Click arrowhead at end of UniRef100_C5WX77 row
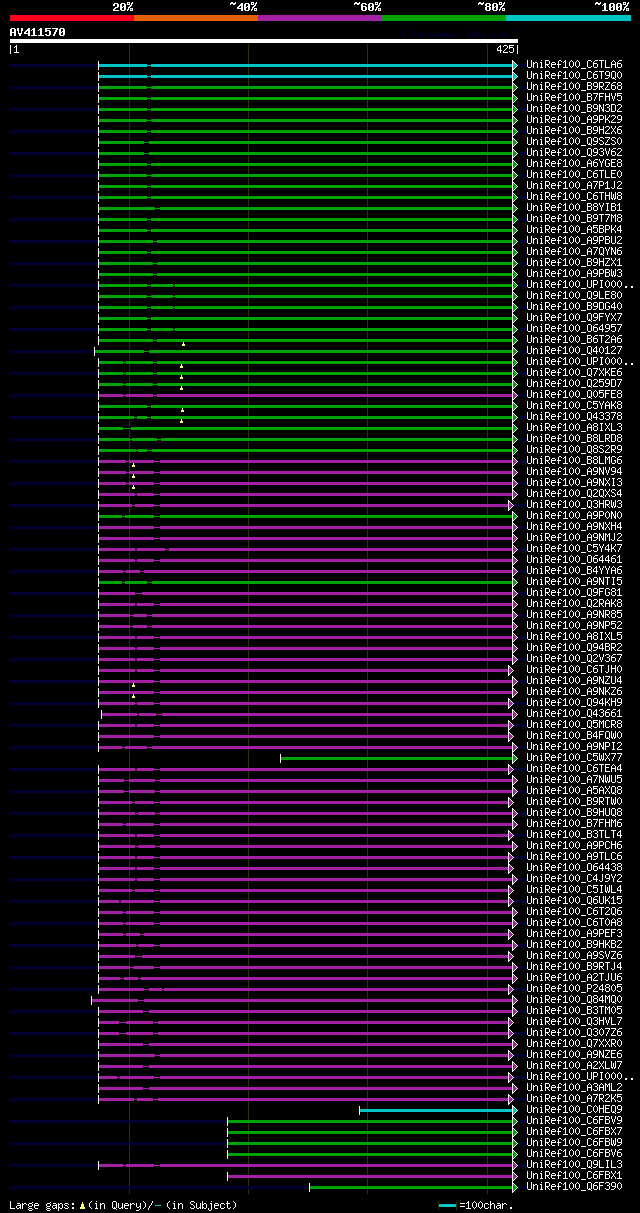 (515, 758)
